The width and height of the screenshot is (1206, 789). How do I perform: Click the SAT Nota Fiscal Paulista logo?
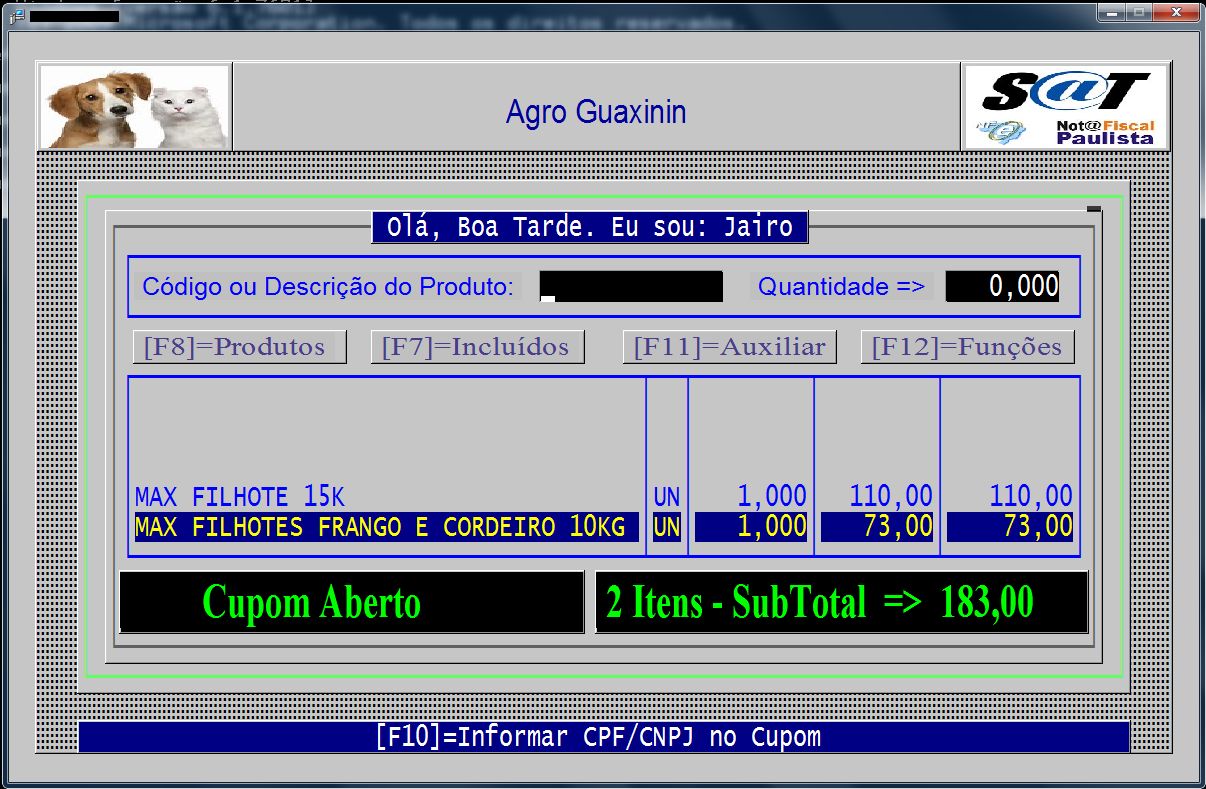coord(1065,107)
